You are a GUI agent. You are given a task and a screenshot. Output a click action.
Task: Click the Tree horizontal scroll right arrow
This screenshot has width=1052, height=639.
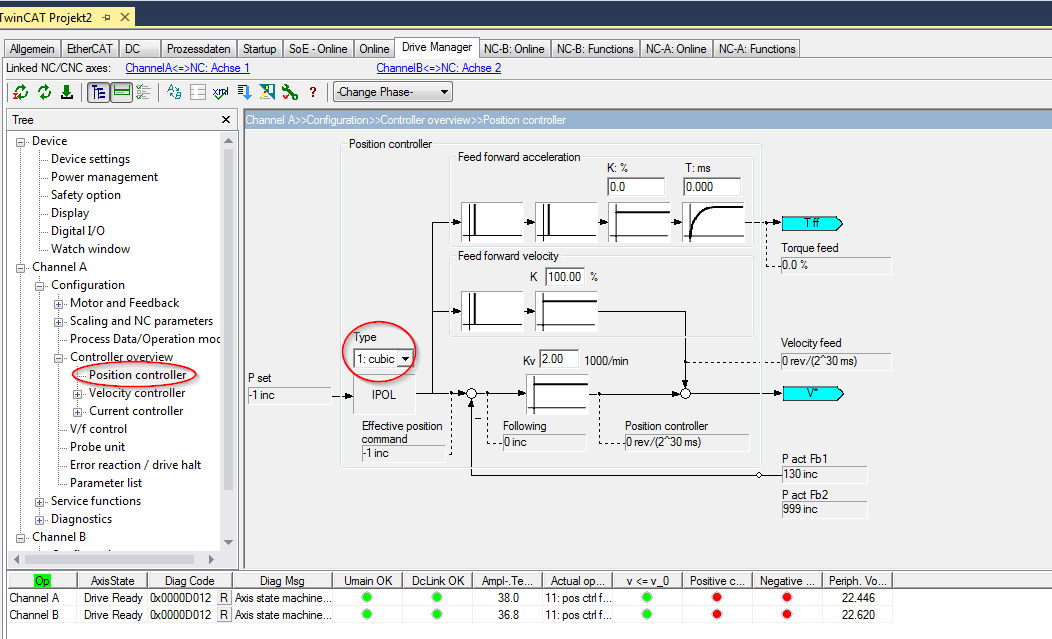211,559
